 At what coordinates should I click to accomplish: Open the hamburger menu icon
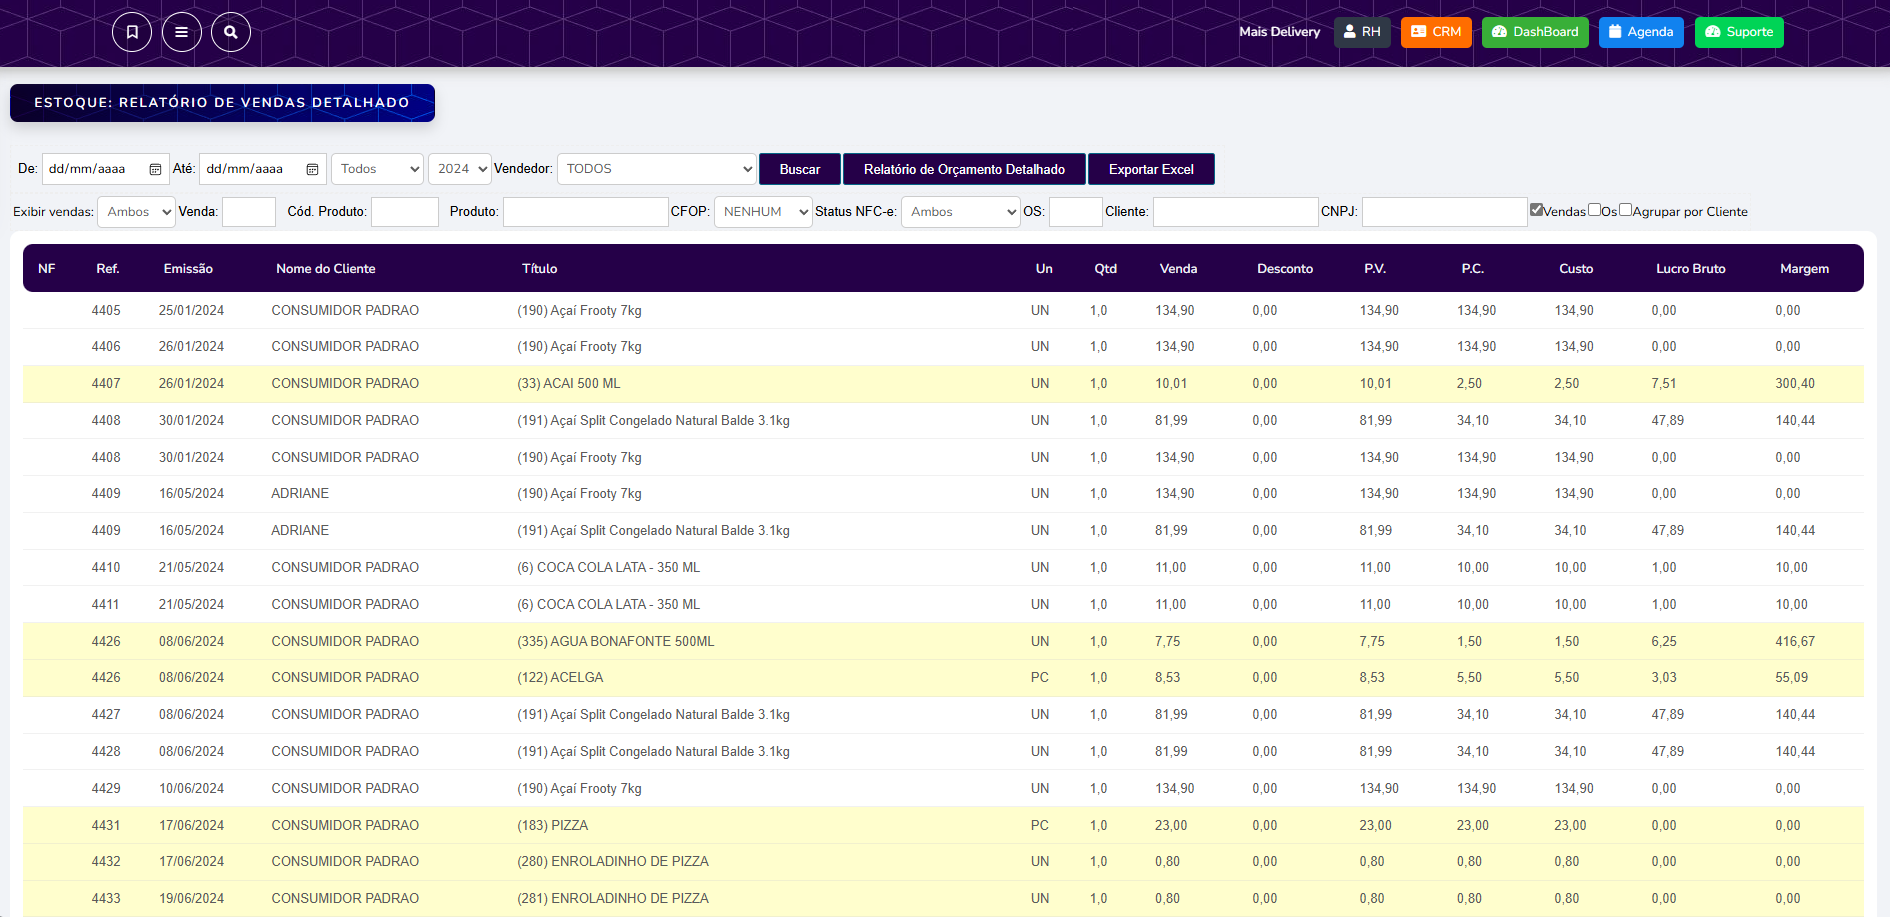[x=181, y=32]
